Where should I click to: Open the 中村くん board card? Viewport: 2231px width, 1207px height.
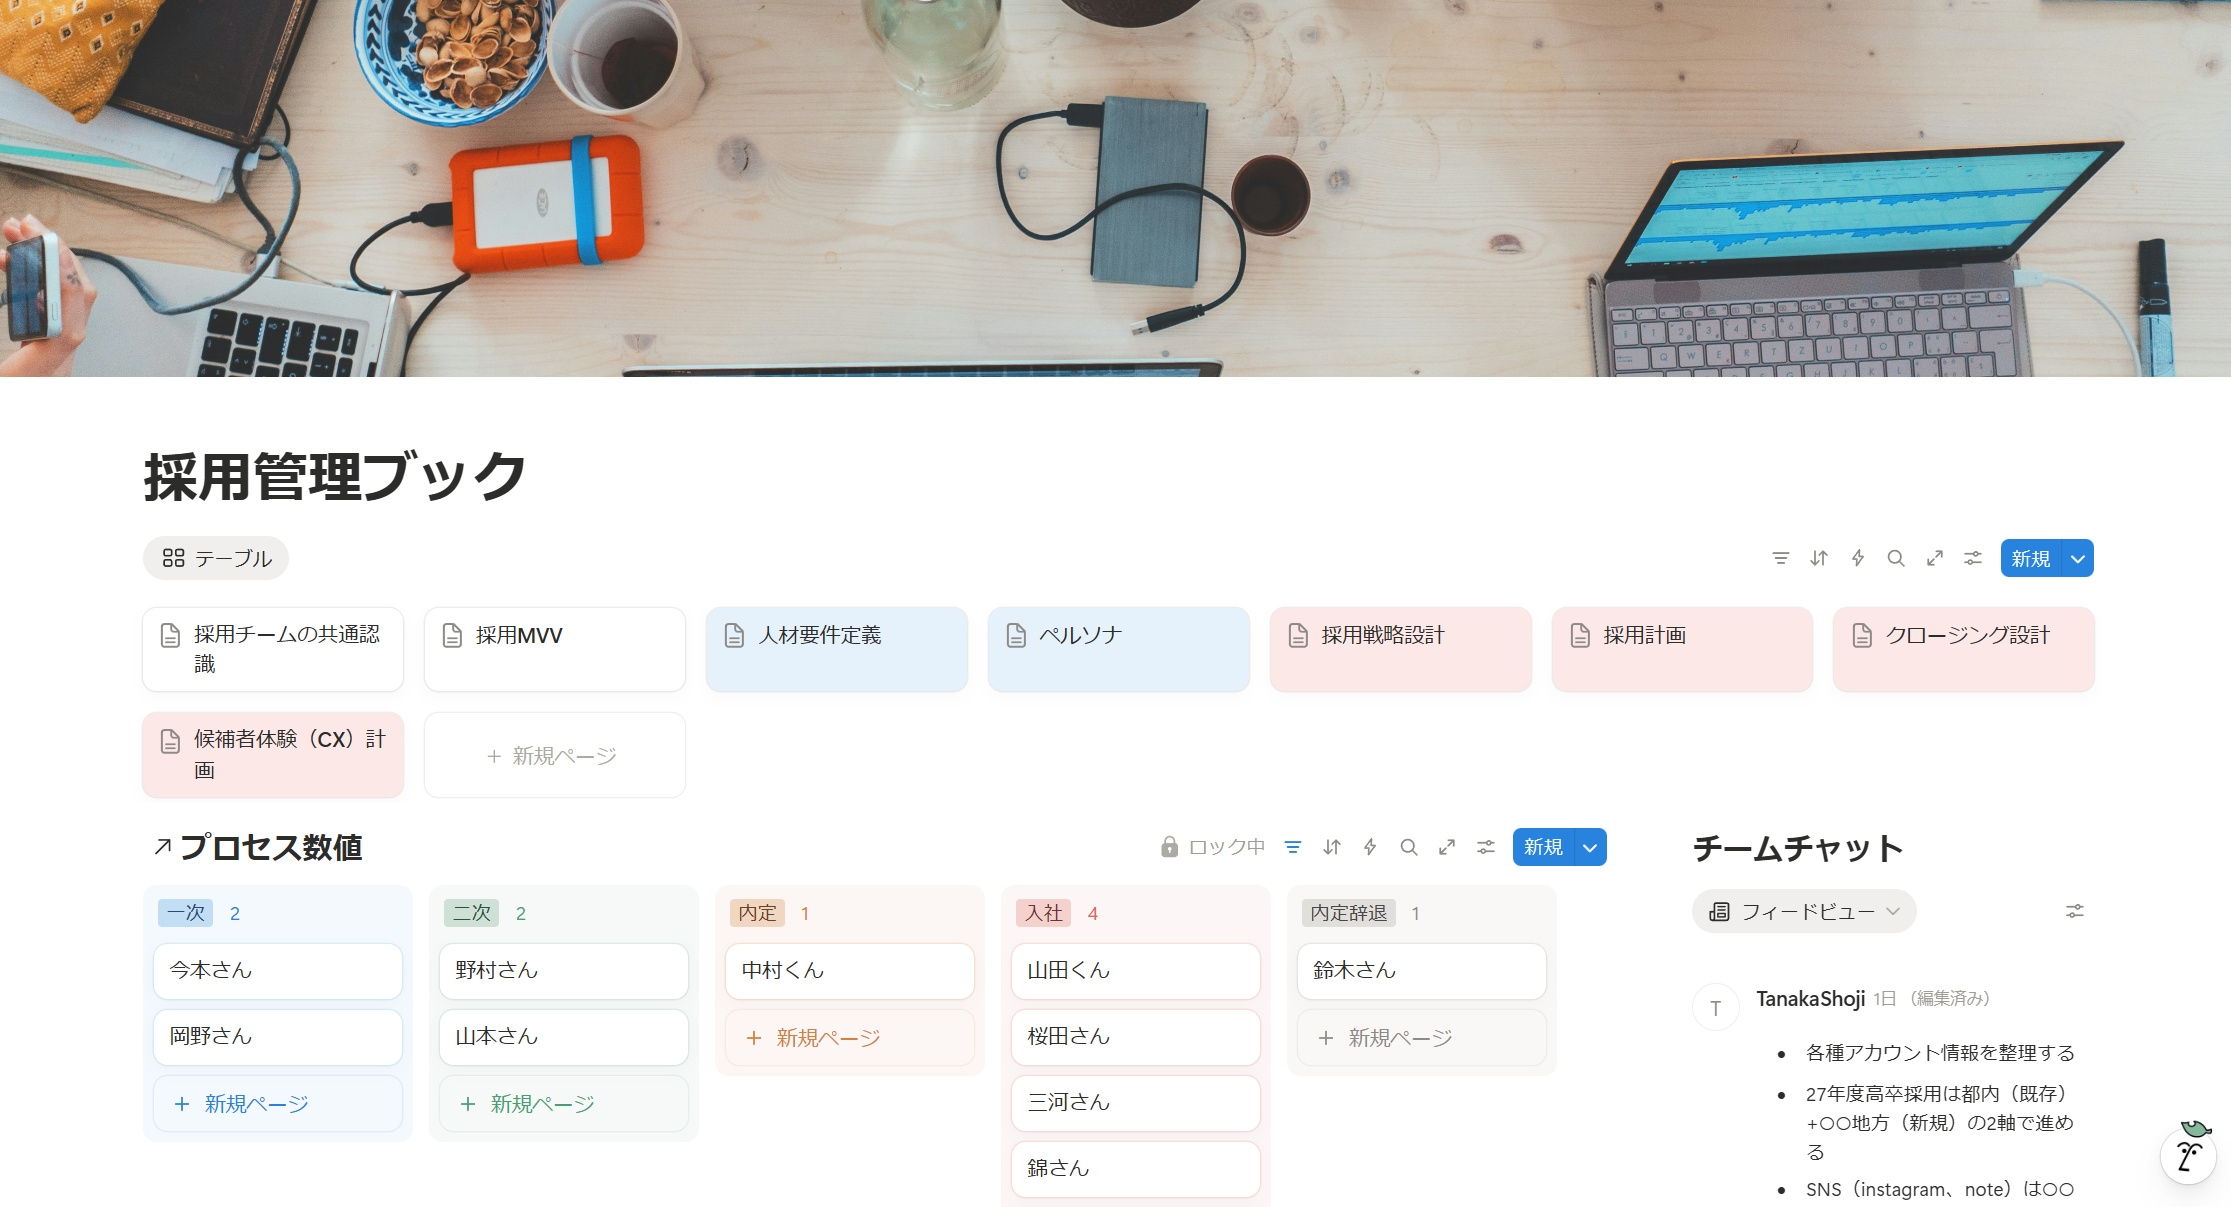tap(849, 970)
